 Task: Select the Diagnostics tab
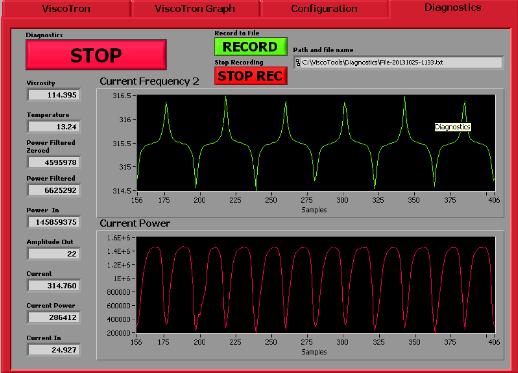[452, 8]
